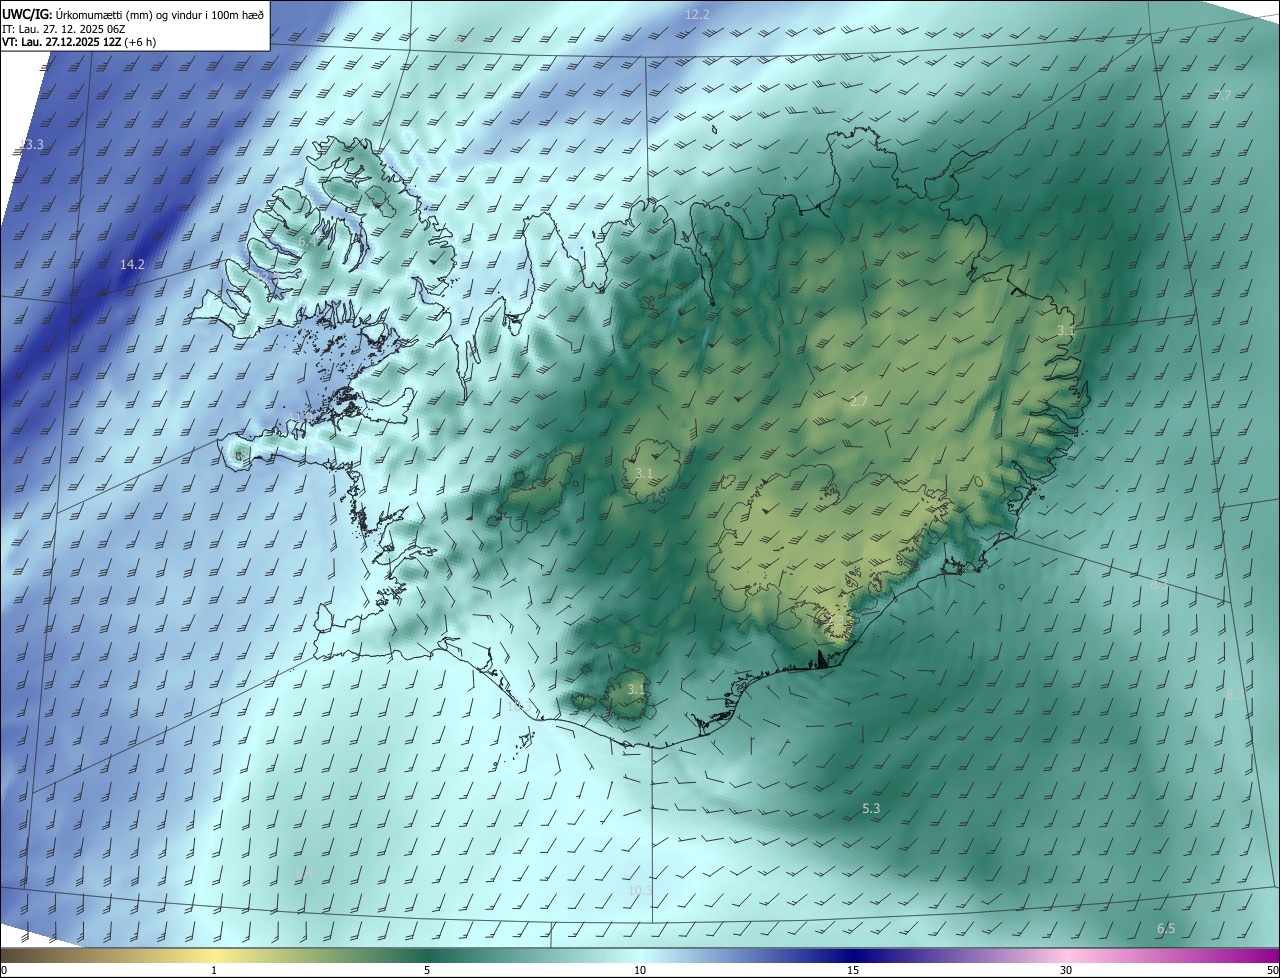Click the 5.3 value label over the southeast ocean
Screen dimensions: 1280x978
871,808
